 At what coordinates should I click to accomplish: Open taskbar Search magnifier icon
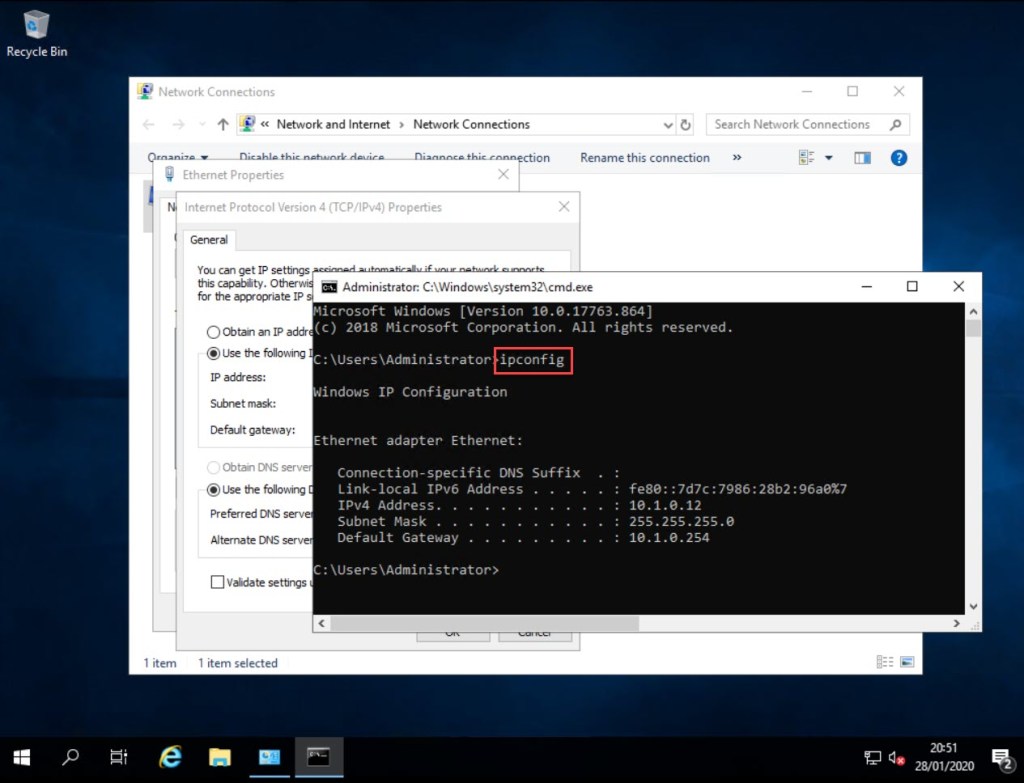[x=70, y=757]
